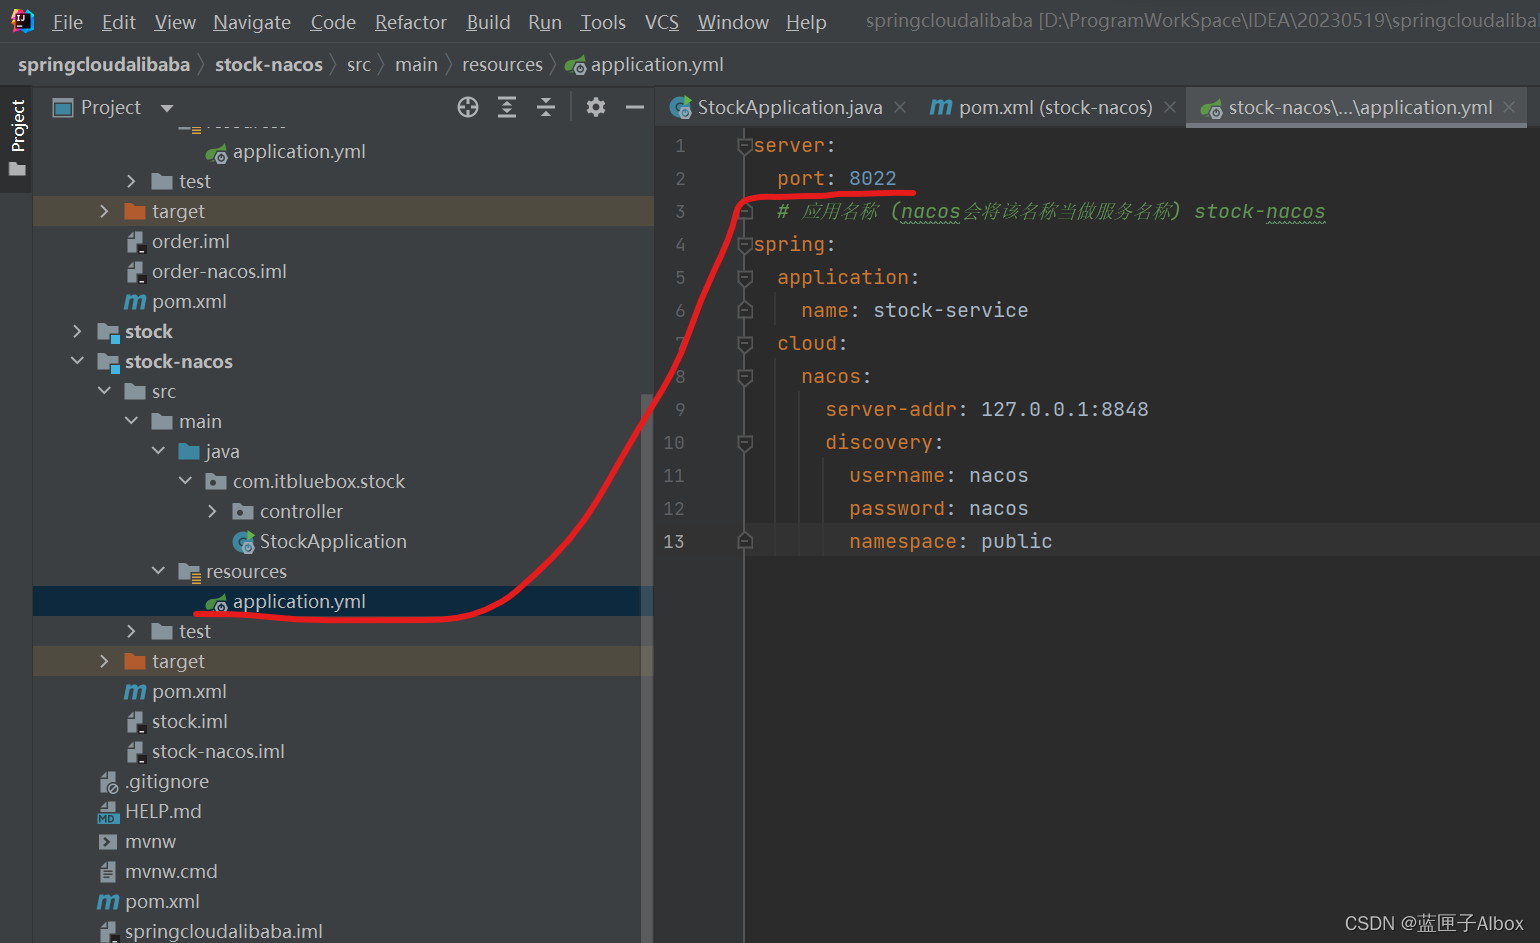Open the View menu
1540x943 pixels.
[175, 22]
